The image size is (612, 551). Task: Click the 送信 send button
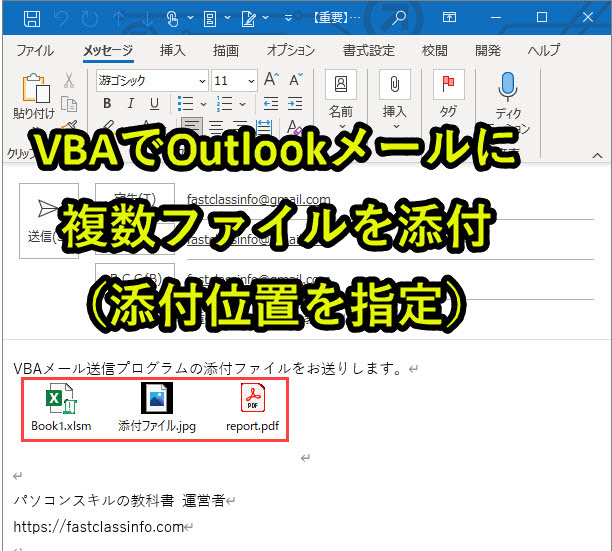tap(49, 221)
